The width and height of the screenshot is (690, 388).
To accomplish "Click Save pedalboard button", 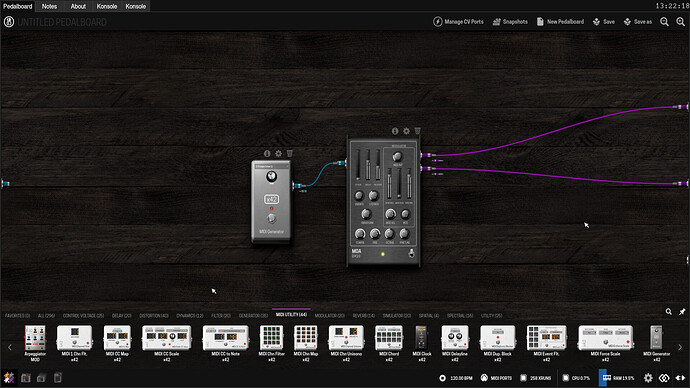I will pos(603,22).
